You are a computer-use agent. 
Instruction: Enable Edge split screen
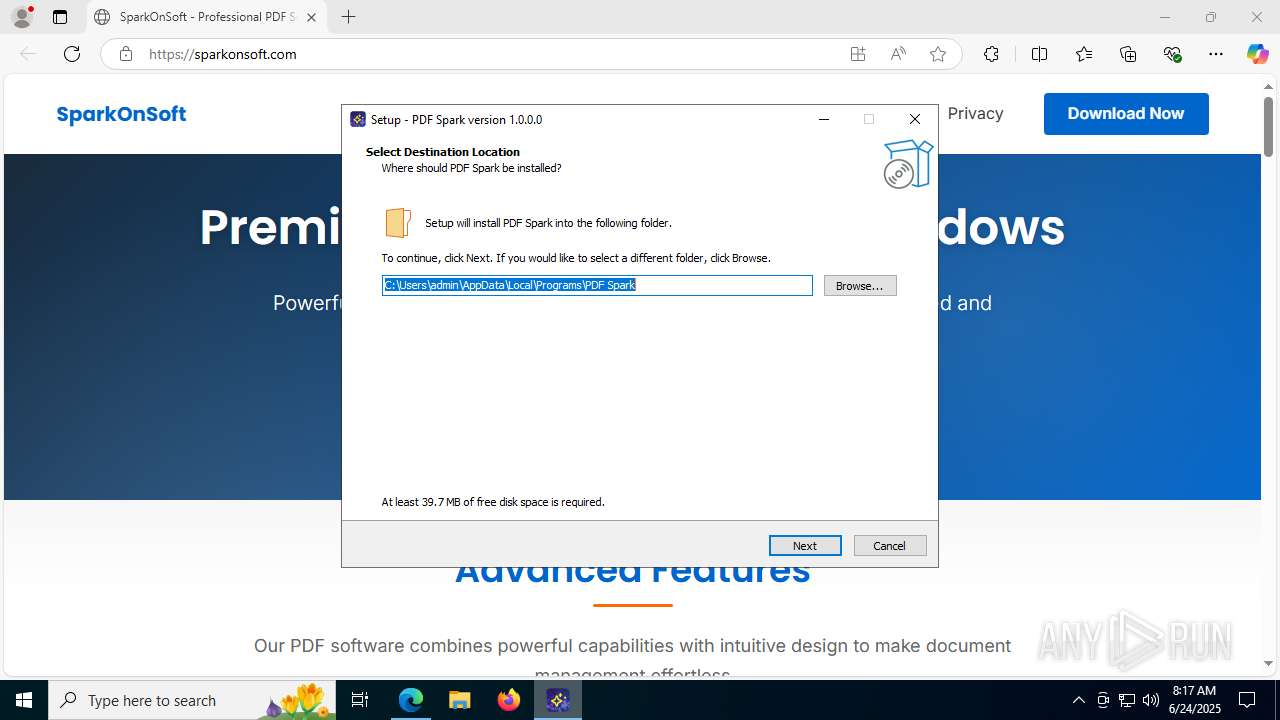1039,54
